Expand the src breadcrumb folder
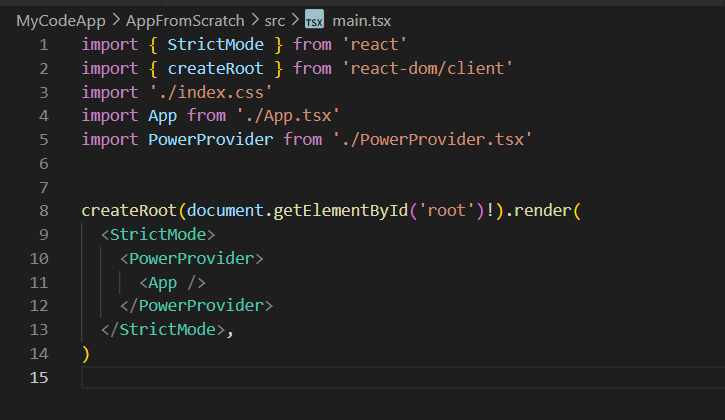 click(x=275, y=20)
